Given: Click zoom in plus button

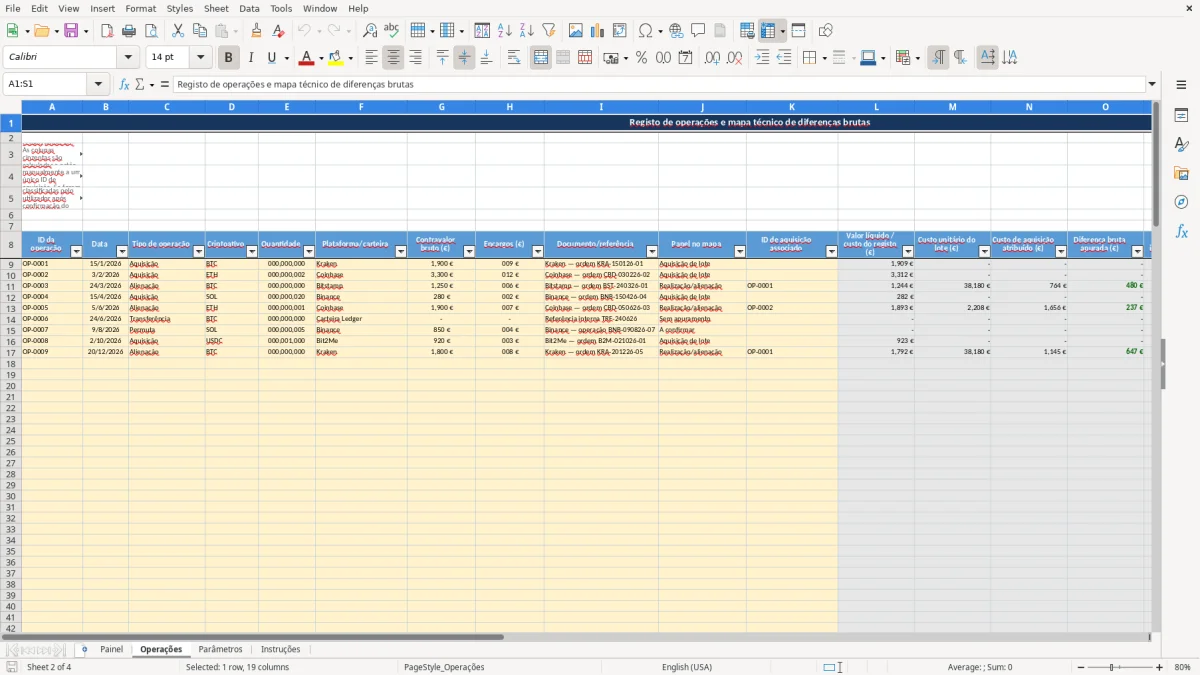Looking at the screenshot, I should [x=1160, y=667].
